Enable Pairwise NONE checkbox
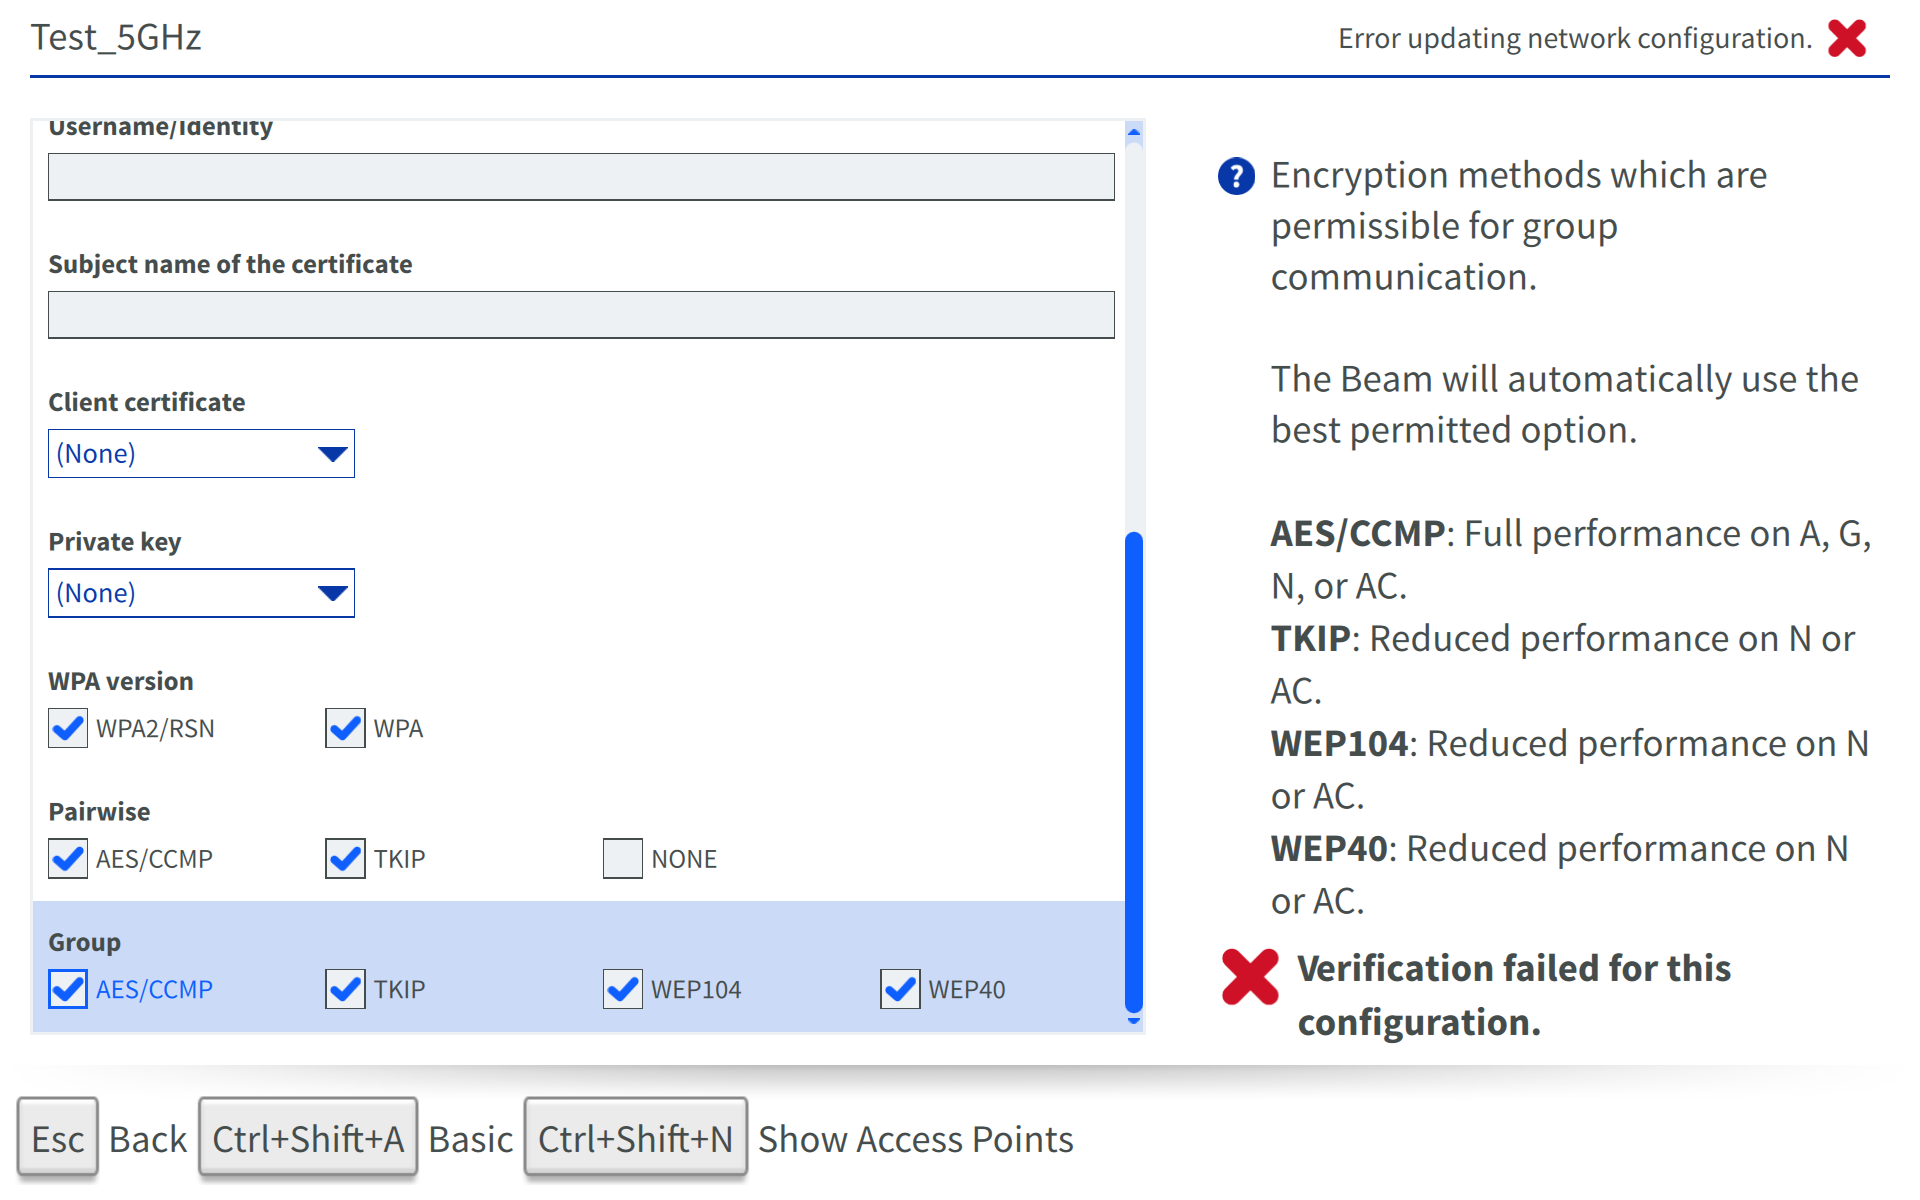This screenshot has height=1200, width=1920. [x=622, y=858]
